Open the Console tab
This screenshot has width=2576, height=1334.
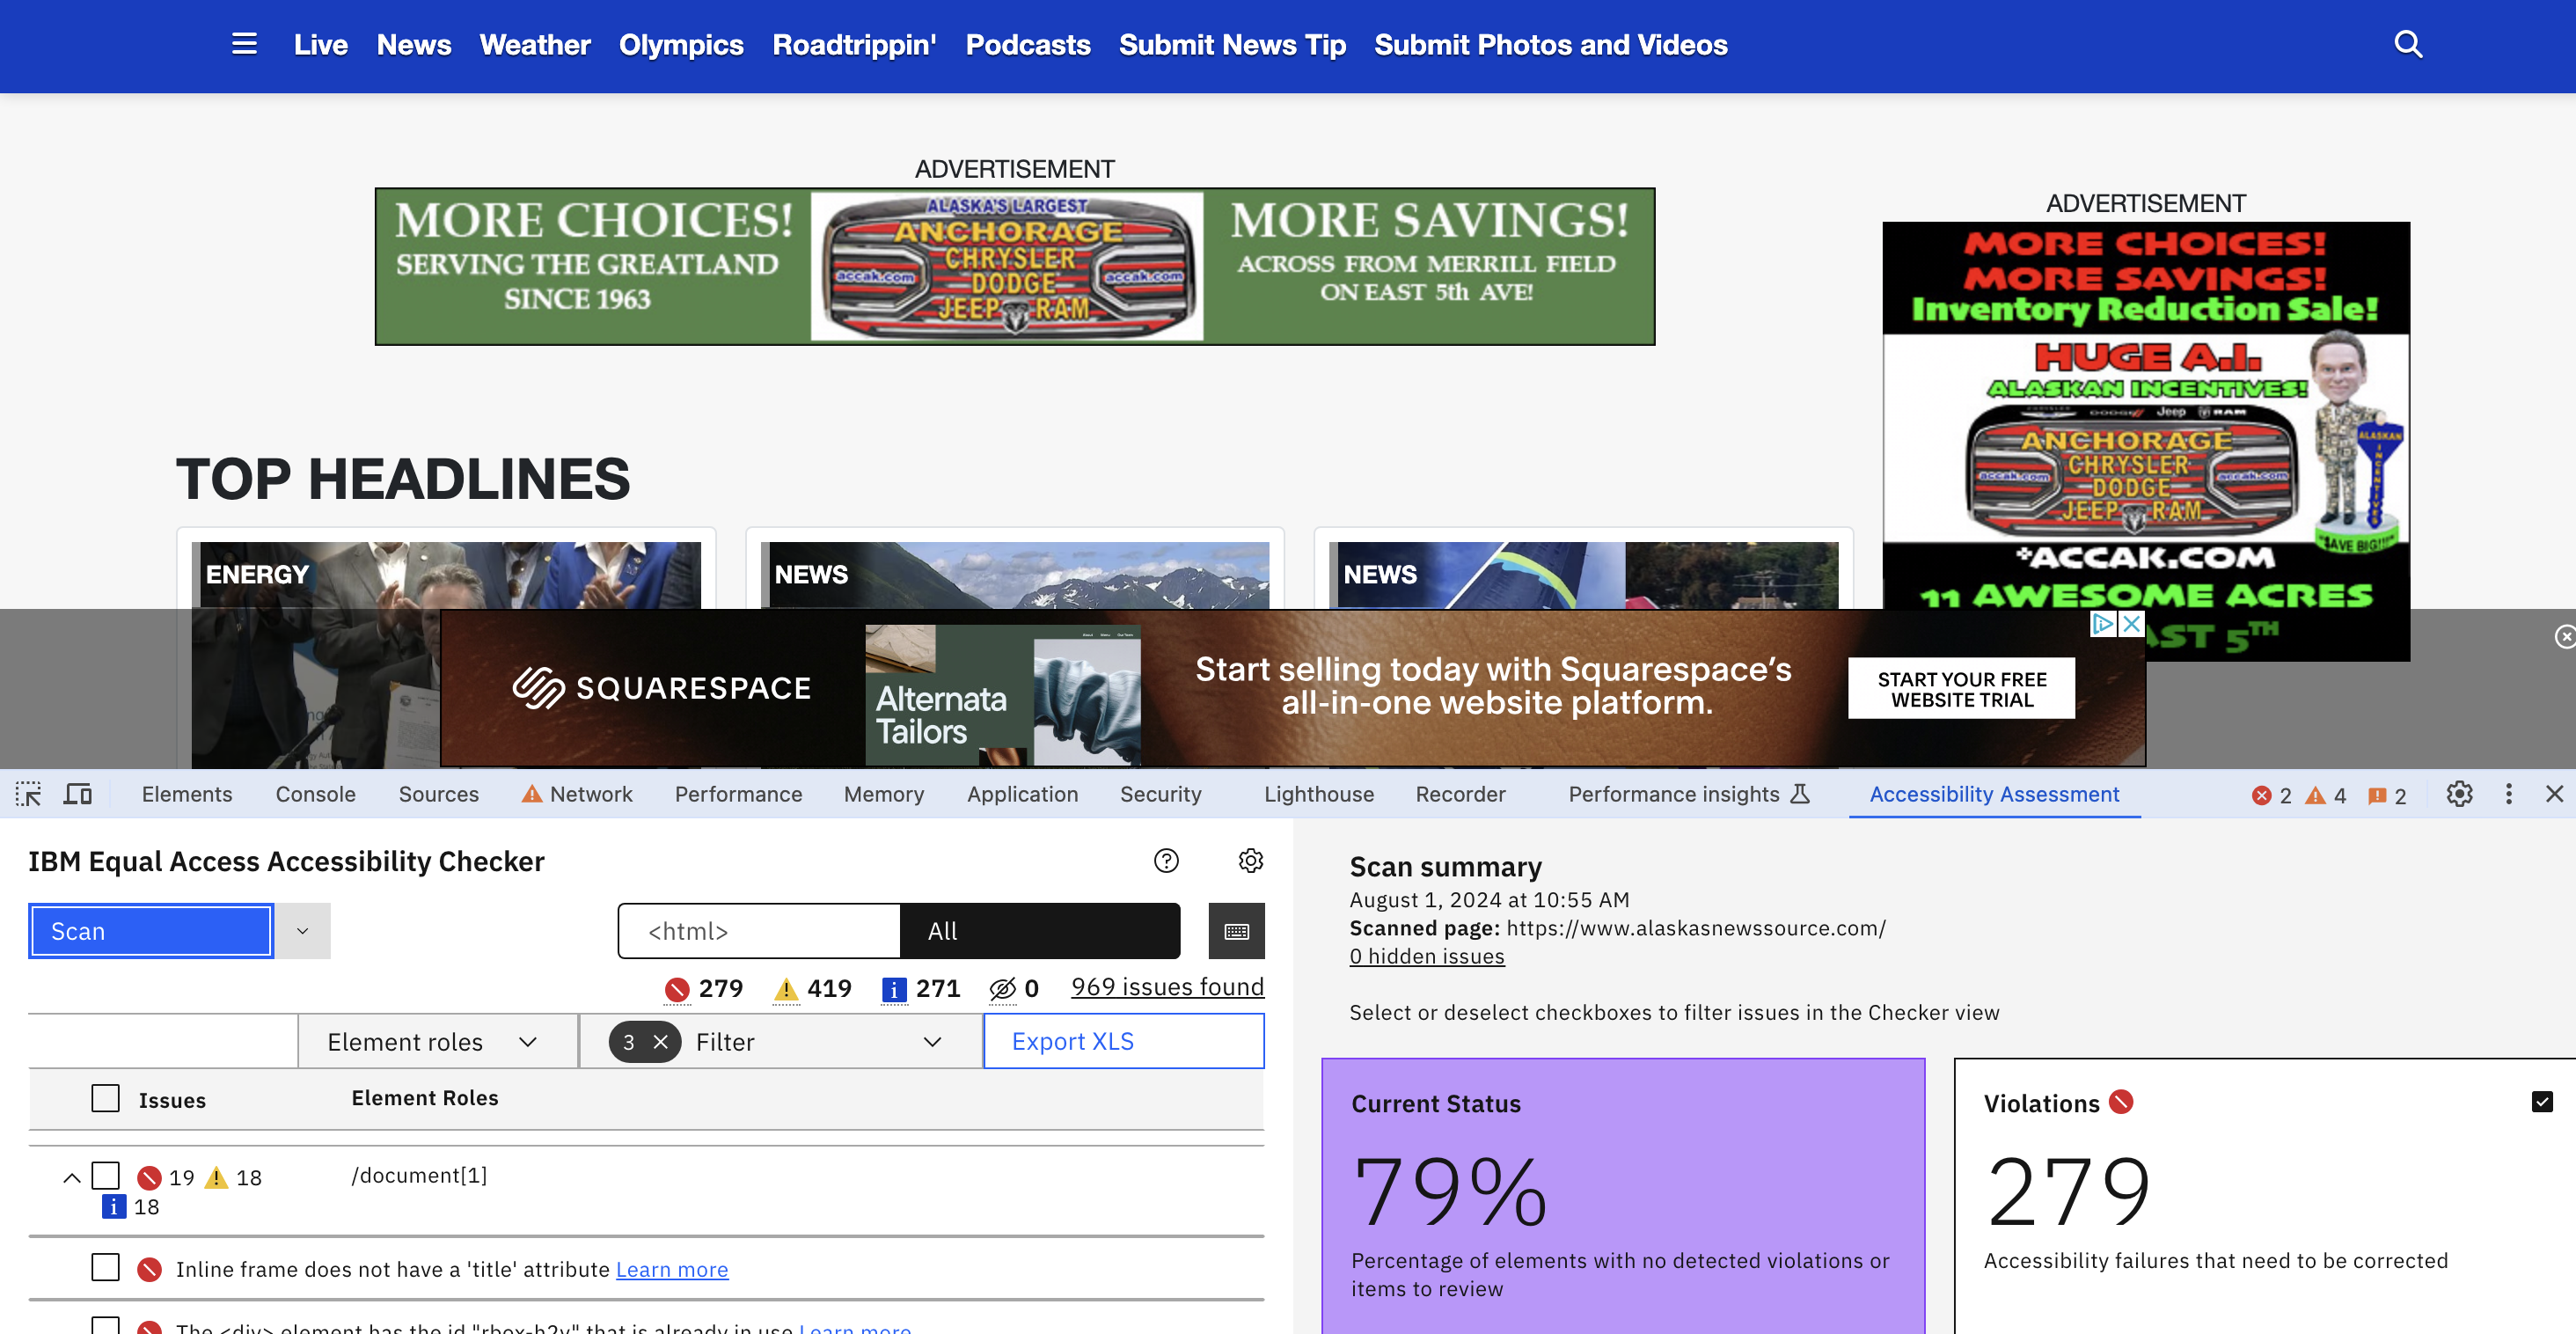pyautogui.click(x=315, y=794)
